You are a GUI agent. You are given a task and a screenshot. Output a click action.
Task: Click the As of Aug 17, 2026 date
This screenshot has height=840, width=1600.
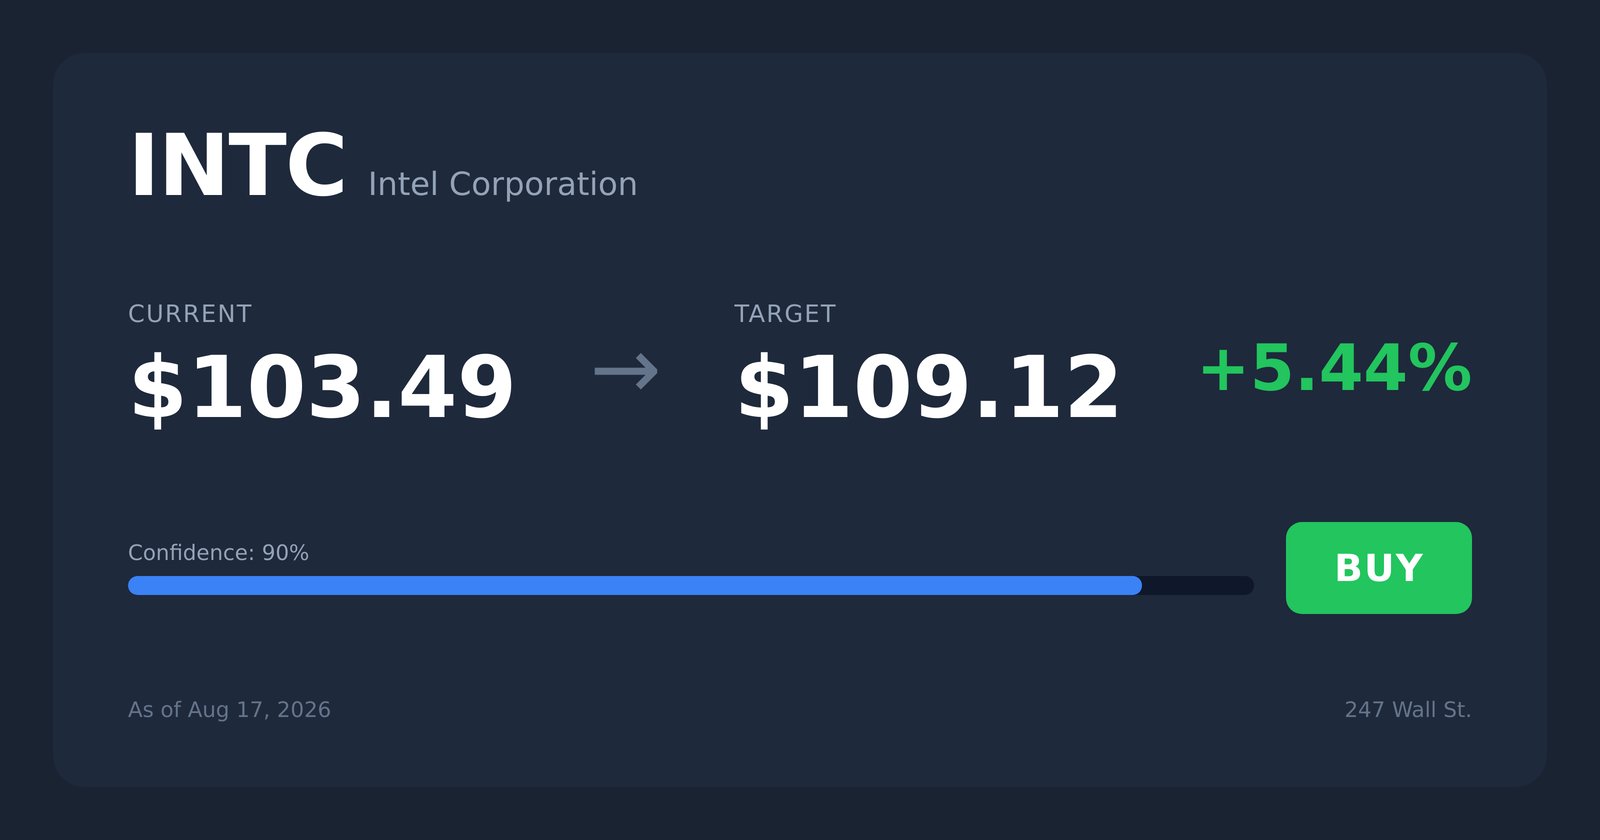pyautogui.click(x=229, y=710)
